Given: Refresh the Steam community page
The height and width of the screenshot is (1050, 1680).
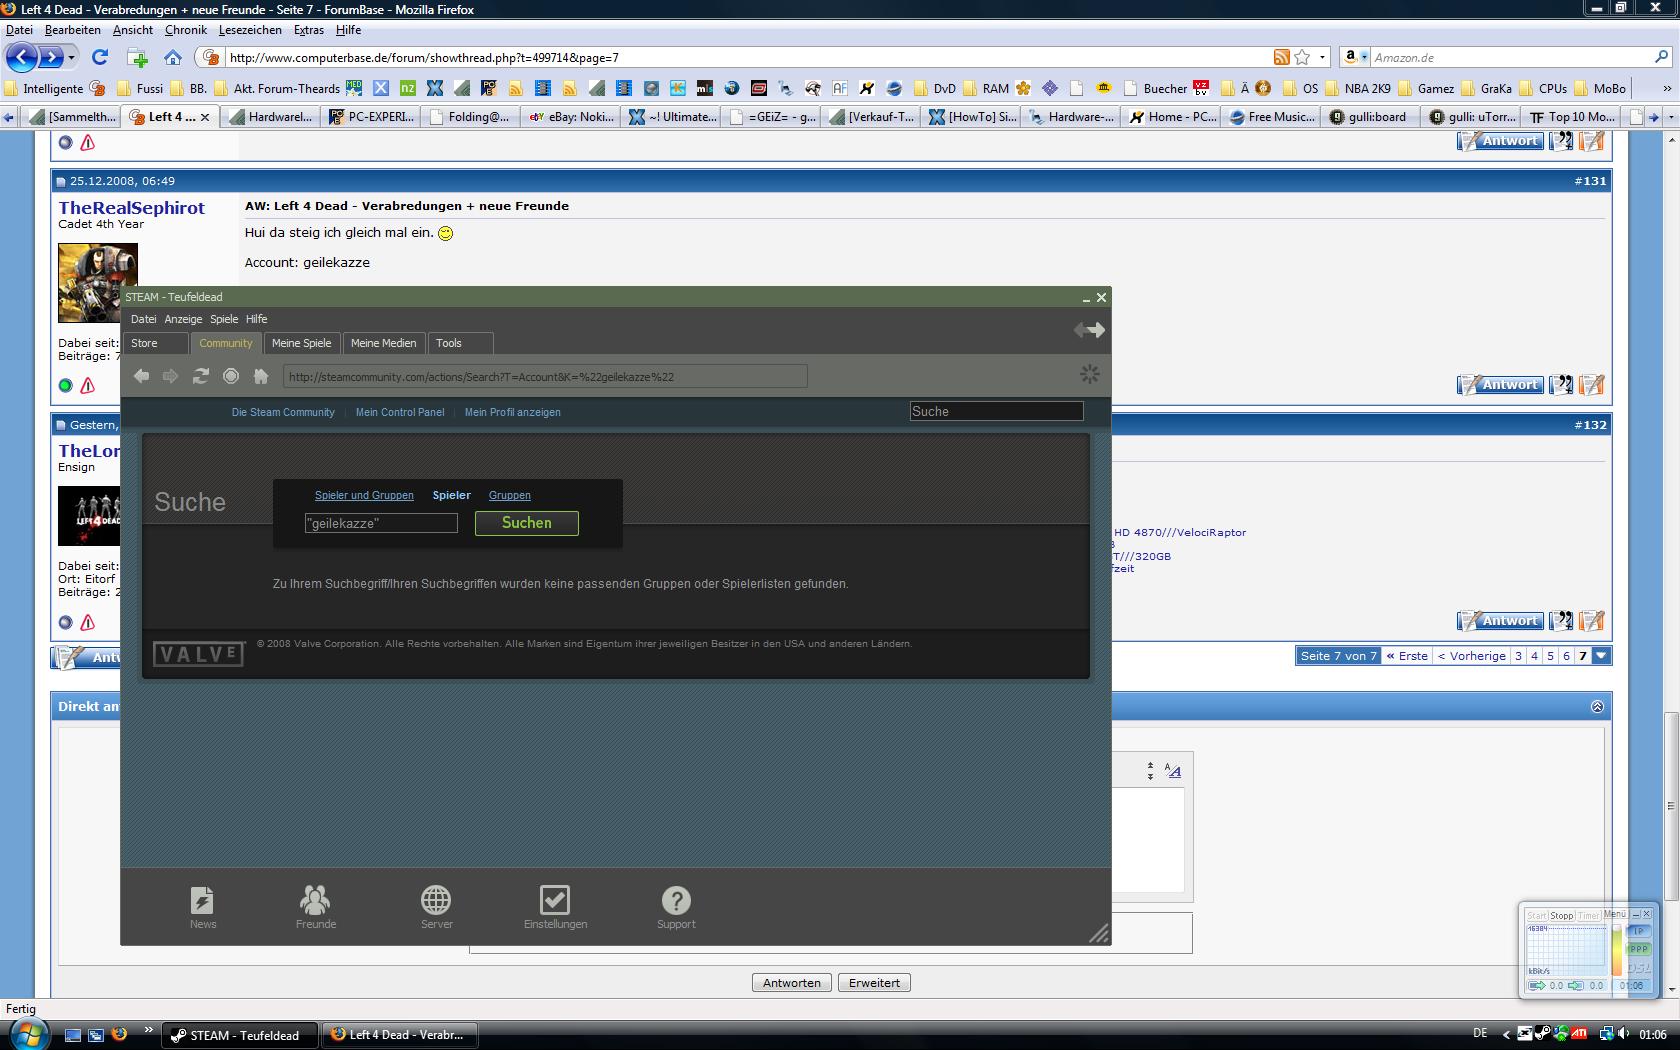Looking at the screenshot, I should (x=201, y=376).
